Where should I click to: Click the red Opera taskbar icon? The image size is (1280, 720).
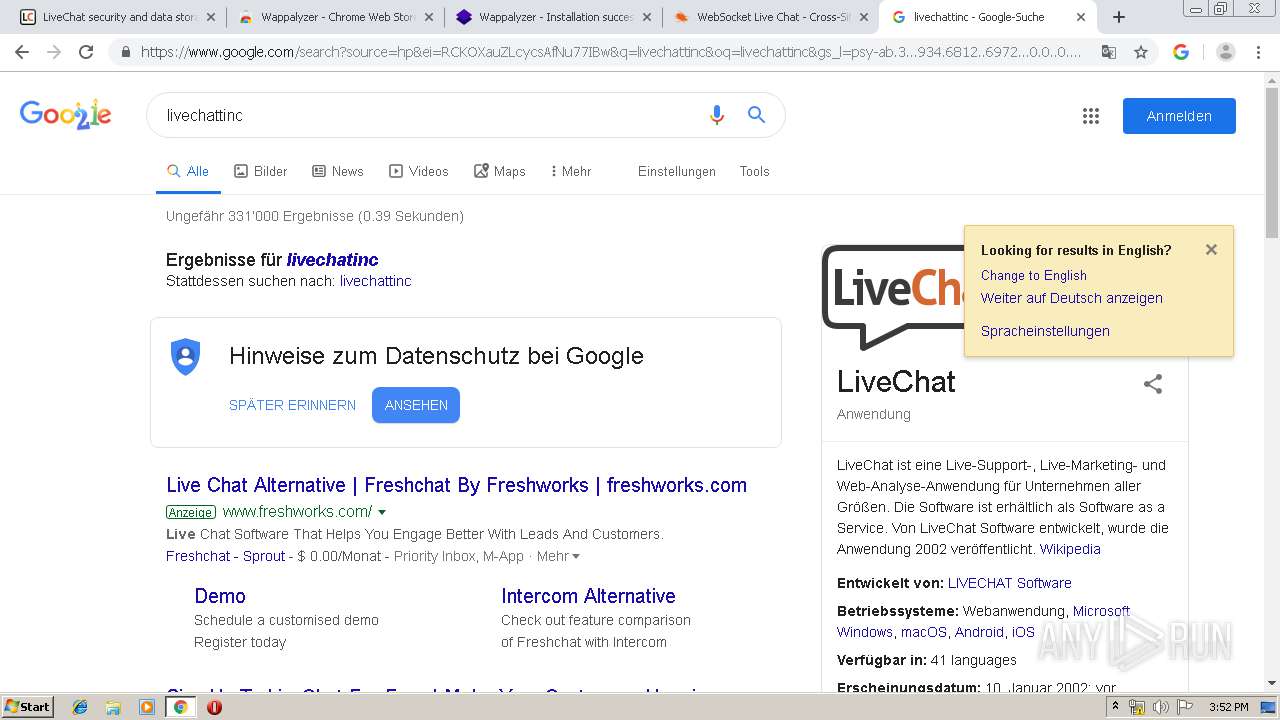click(x=214, y=707)
